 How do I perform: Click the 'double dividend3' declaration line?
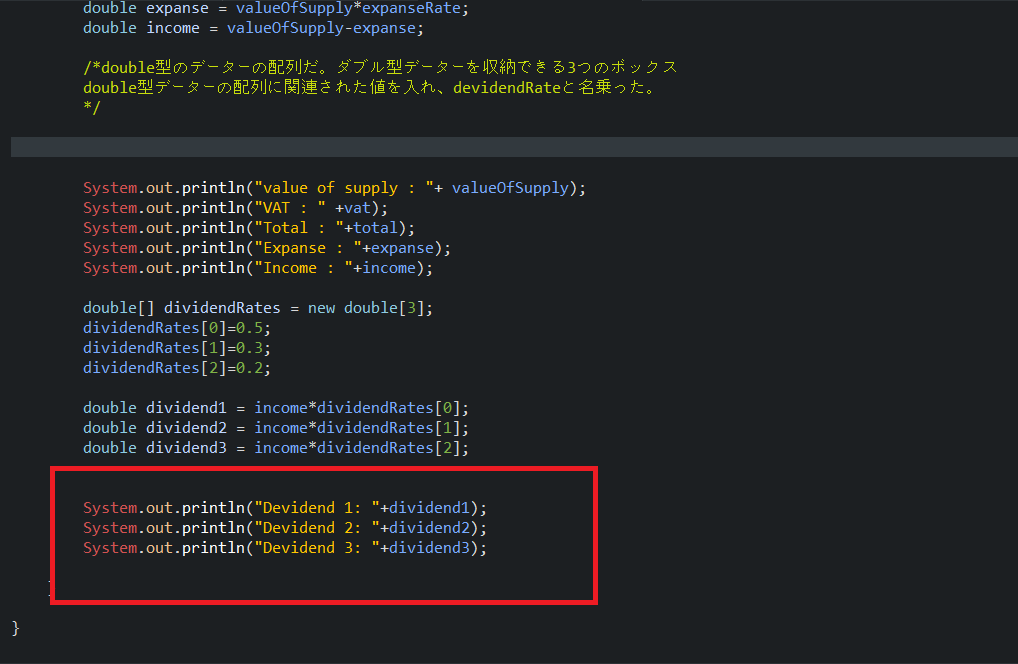(276, 448)
